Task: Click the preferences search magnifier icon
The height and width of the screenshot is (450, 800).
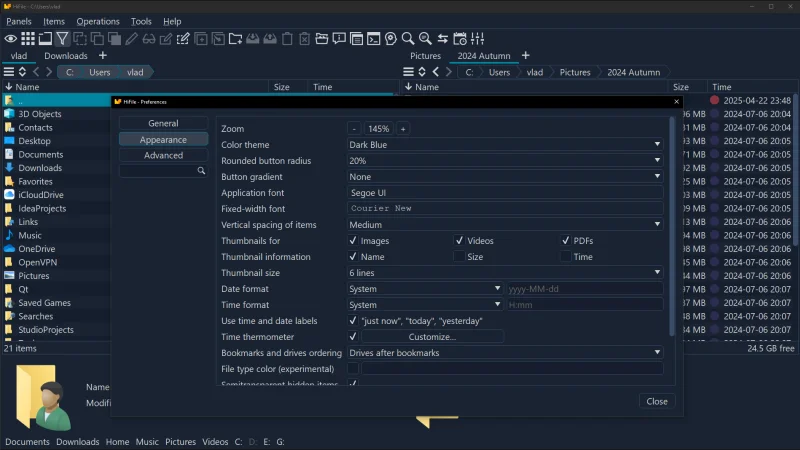Action: 202,171
